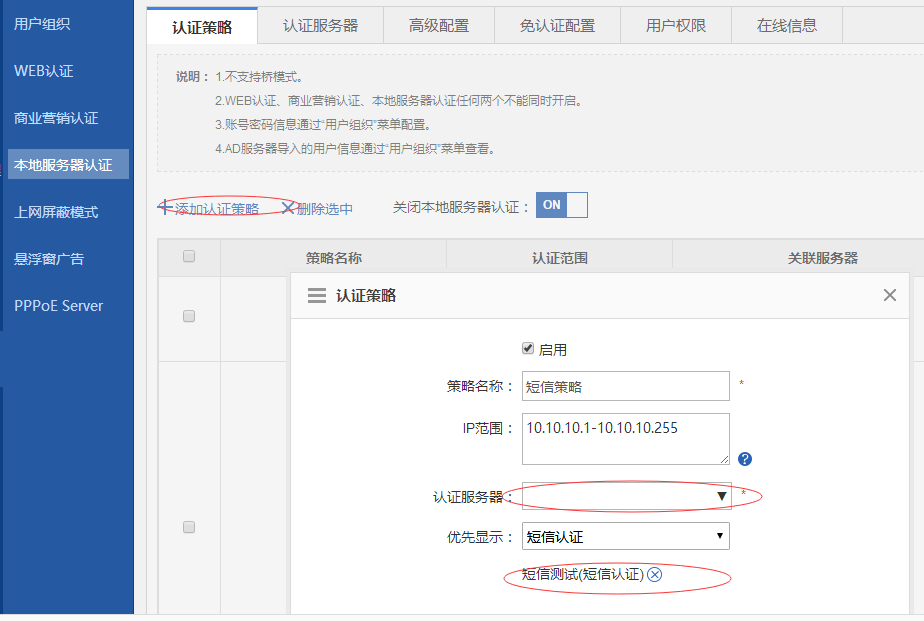Open the 在线信息 tab
Screen dimensions: 924x621
(x=786, y=26)
